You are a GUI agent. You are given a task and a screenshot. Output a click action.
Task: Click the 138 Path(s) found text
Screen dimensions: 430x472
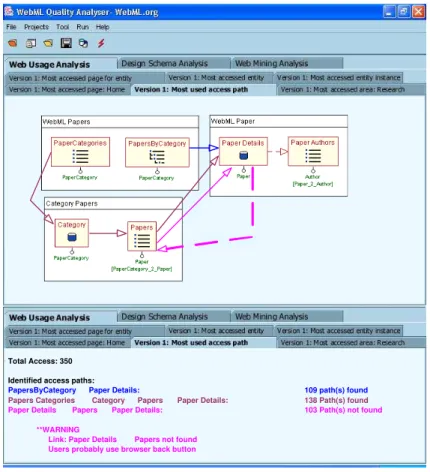336,400
